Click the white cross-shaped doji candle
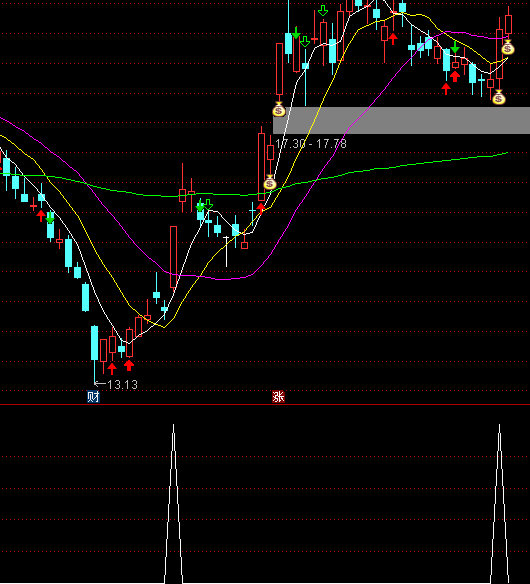The image size is (530, 584). point(226,251)
